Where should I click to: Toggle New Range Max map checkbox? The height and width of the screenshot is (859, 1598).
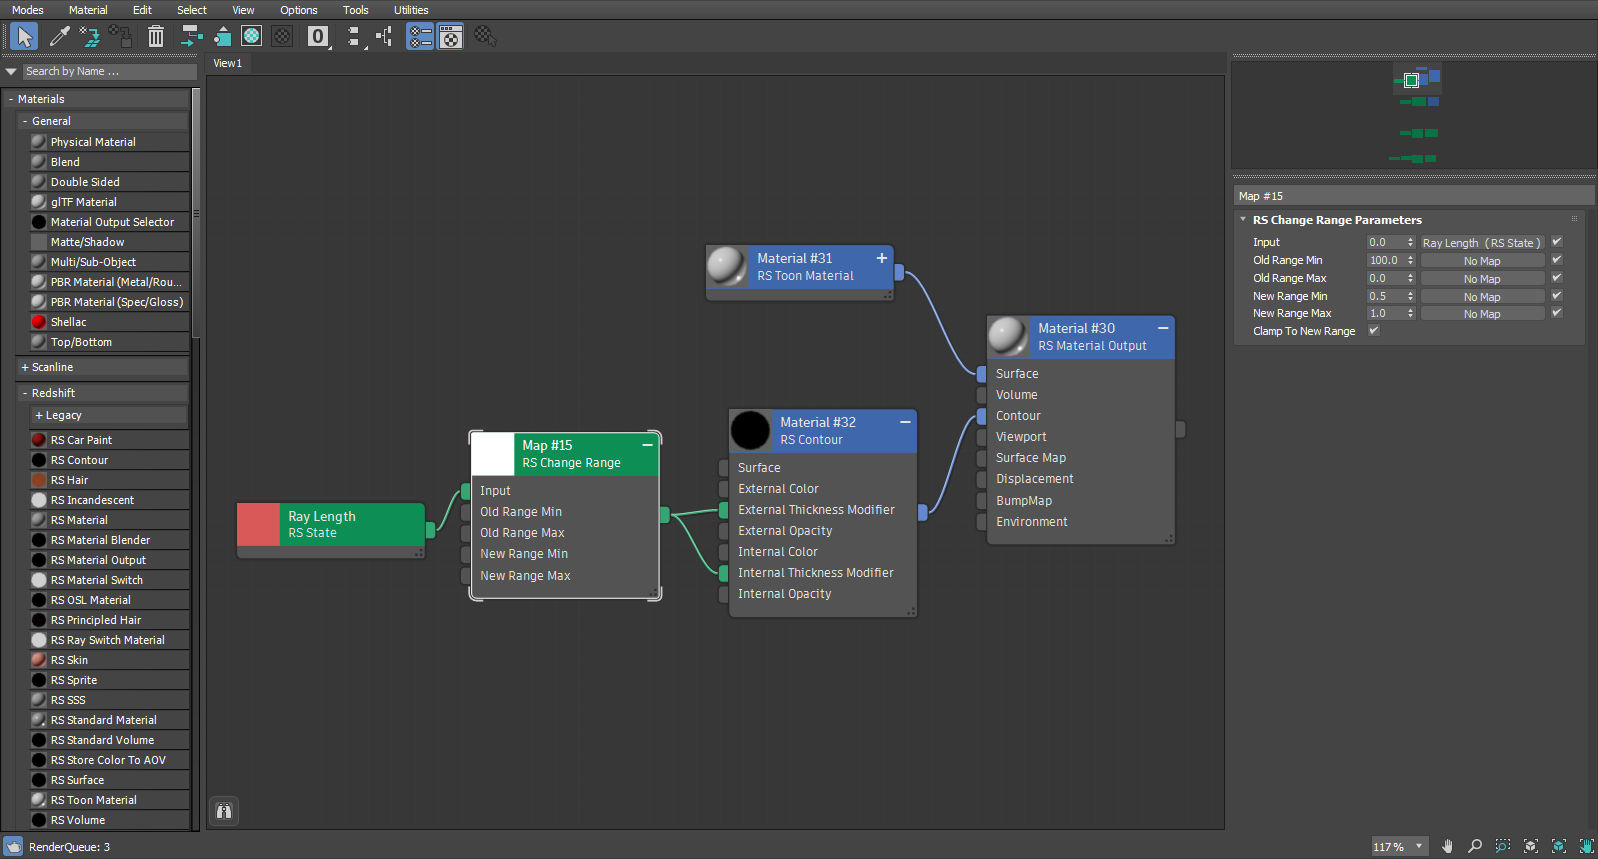coord(1557,313)
